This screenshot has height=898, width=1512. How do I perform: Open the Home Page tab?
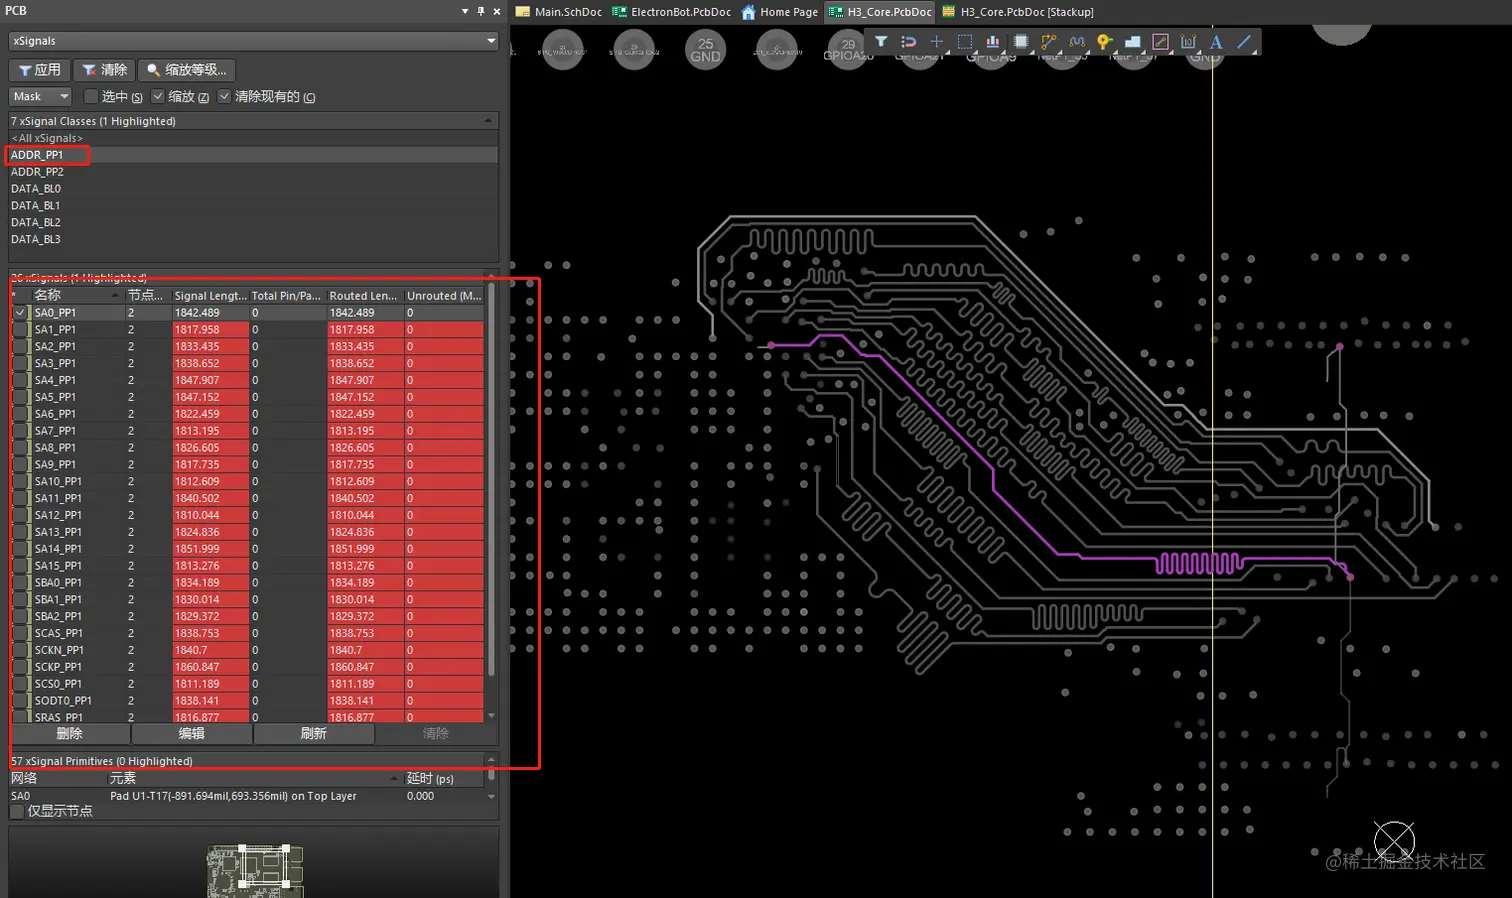(x=779, y=12)
